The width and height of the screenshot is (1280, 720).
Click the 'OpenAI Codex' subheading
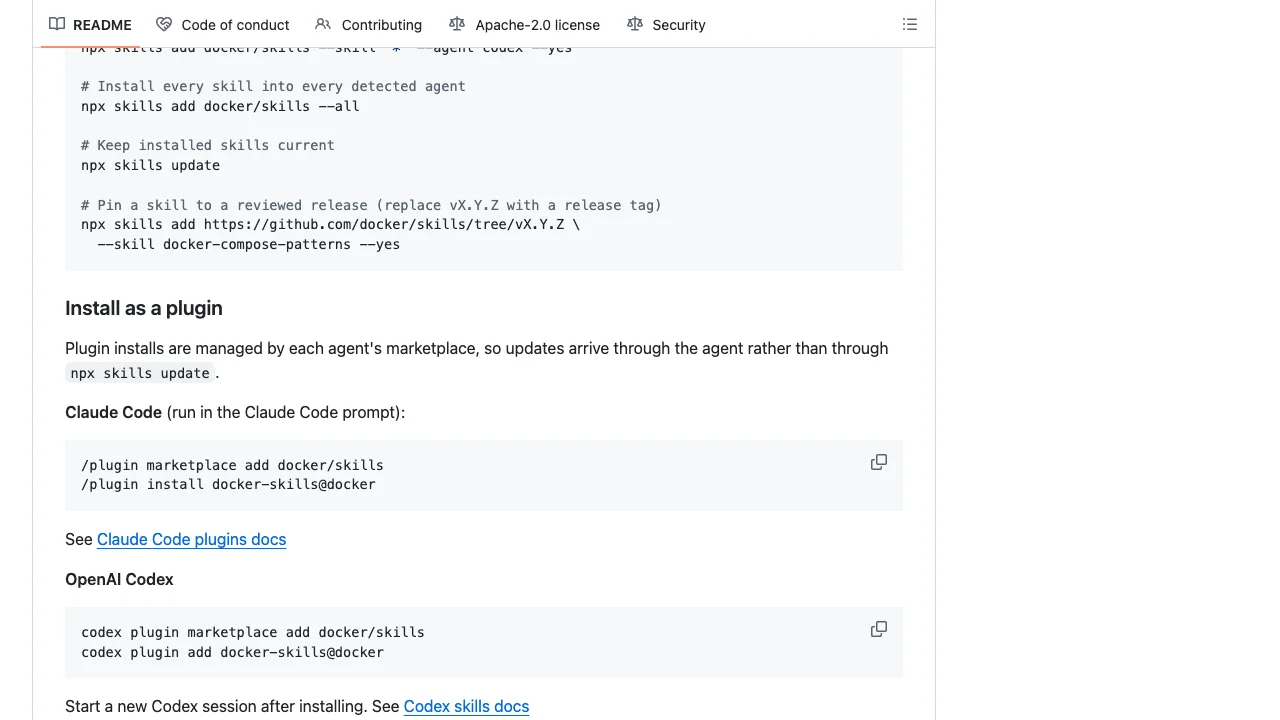coord(119,579)
